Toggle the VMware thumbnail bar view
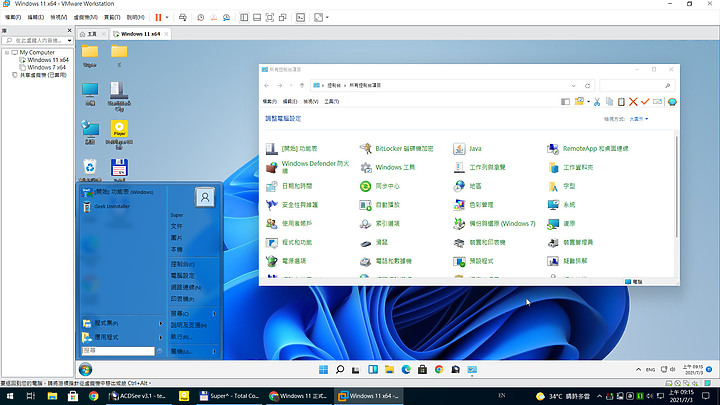This screenshot has width=720, height=405. (257, 17)
